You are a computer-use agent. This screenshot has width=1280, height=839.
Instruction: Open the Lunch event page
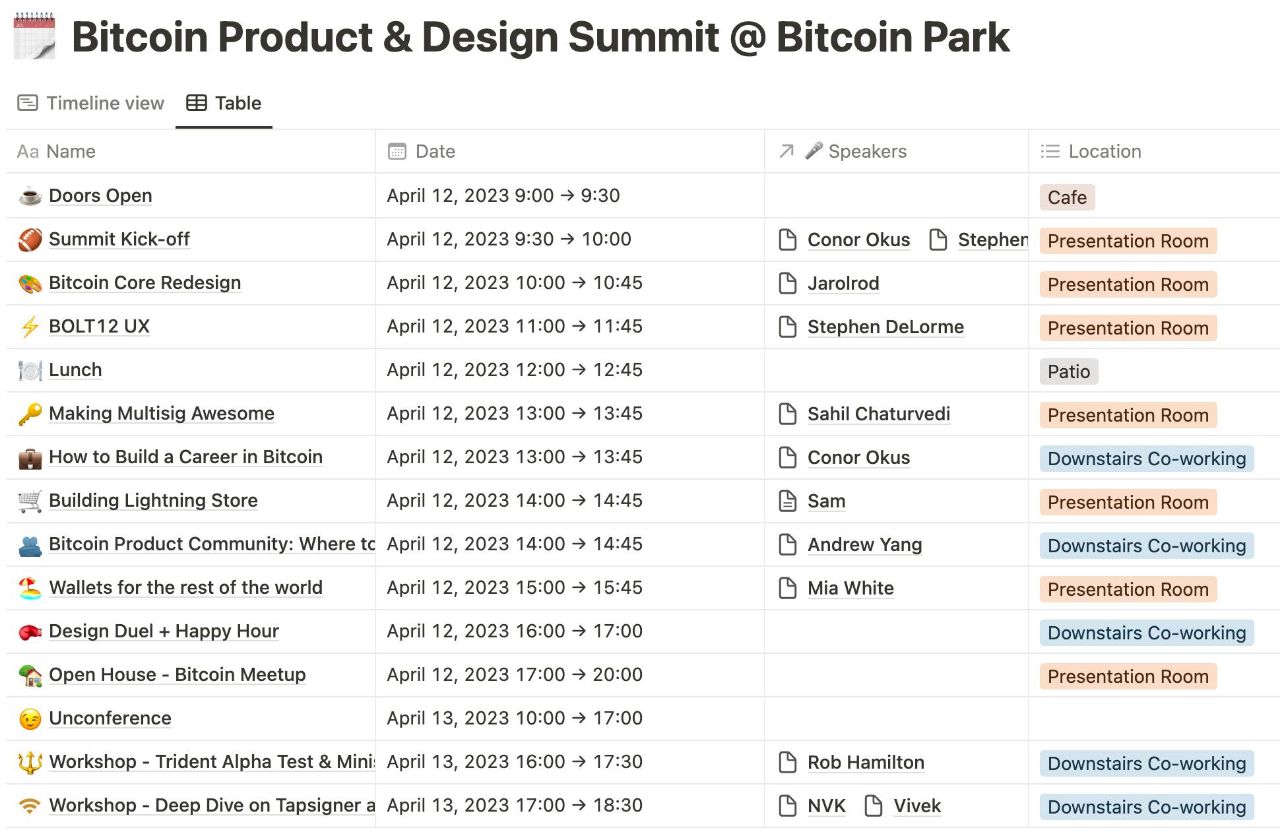[75, 370]
